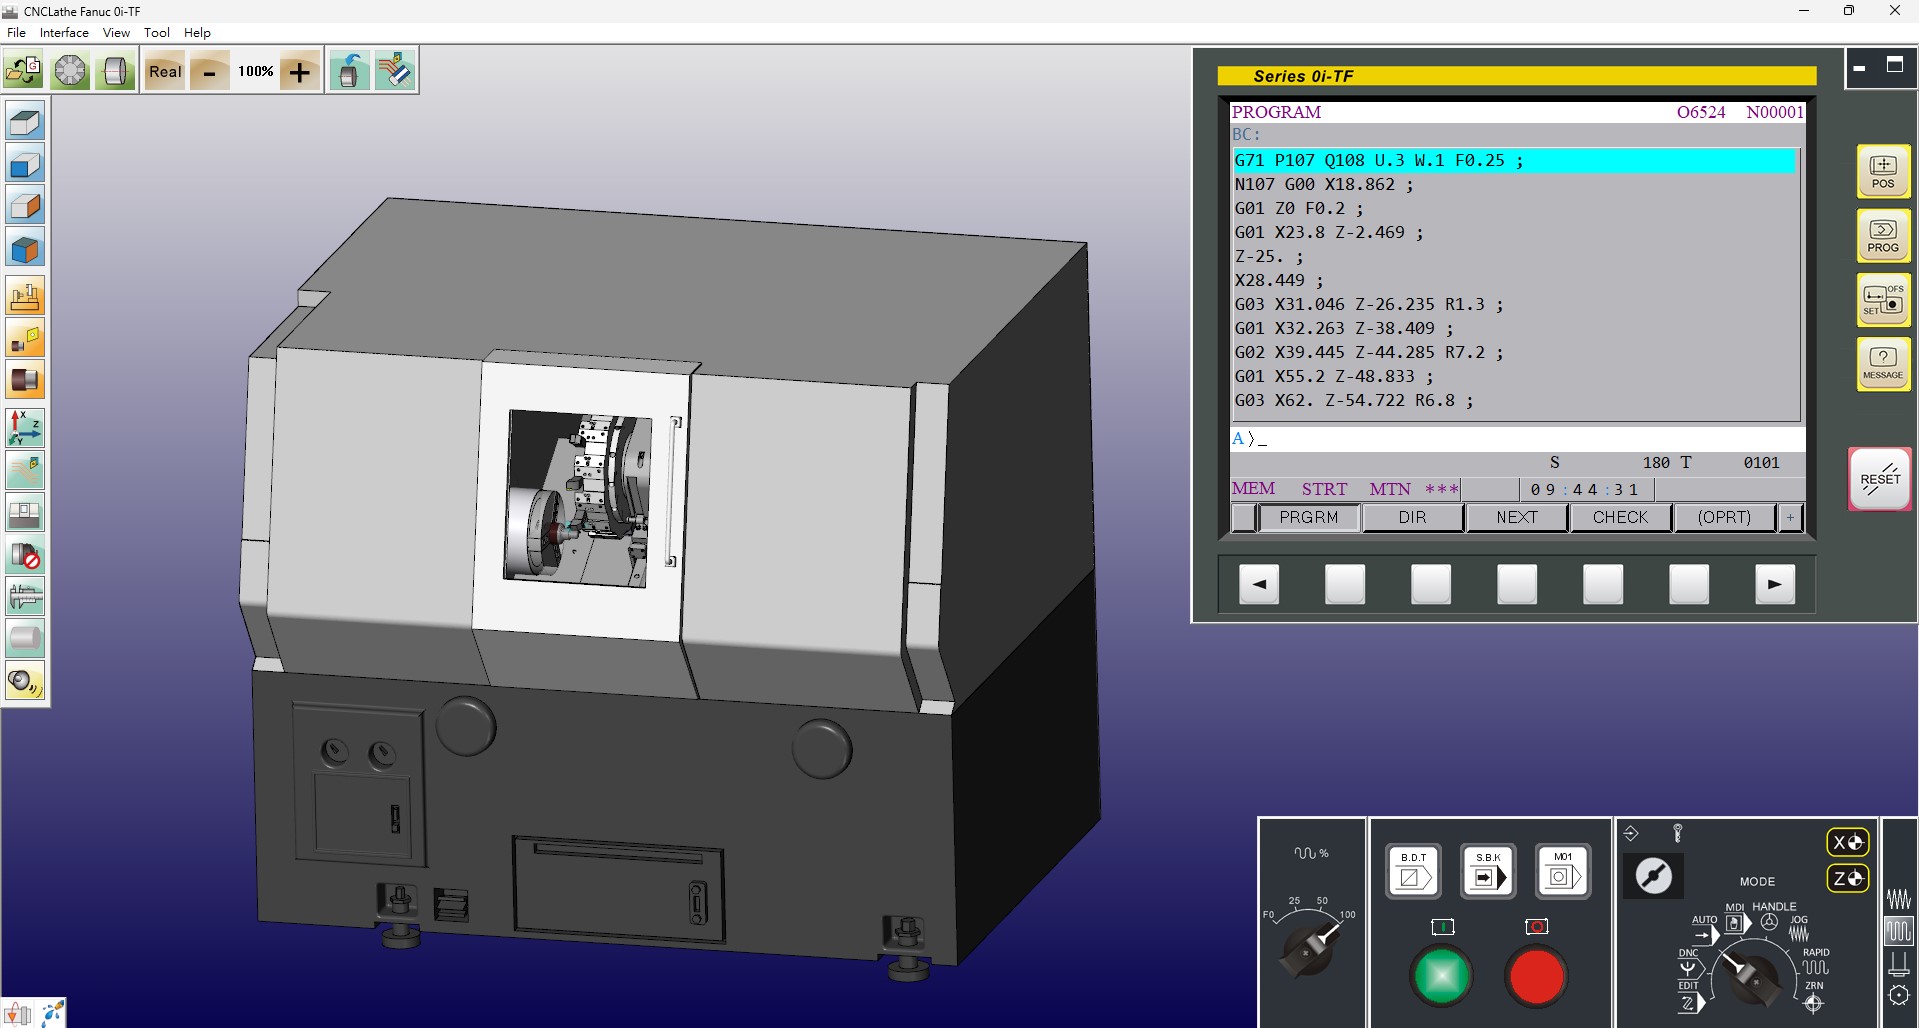
Task: Click the blank soft key under CHECK
Action: 1603,584
